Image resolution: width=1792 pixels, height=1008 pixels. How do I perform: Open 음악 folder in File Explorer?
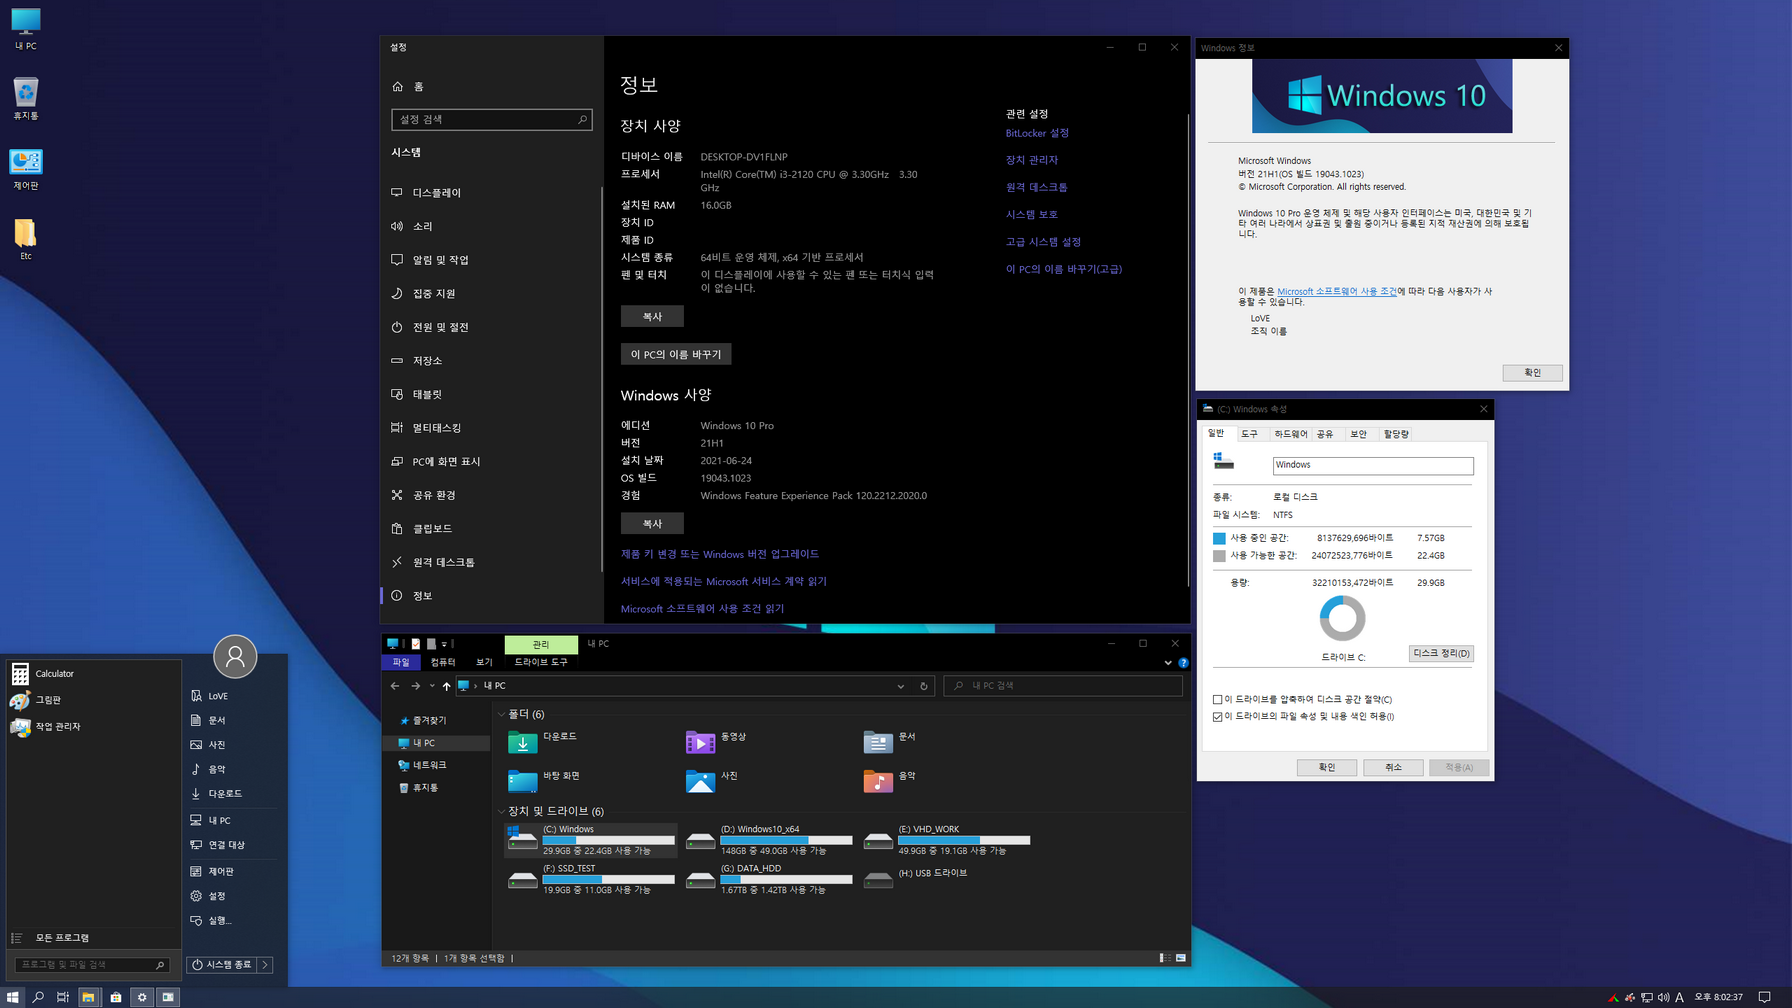pyautogui.click(x=889, y=780)
